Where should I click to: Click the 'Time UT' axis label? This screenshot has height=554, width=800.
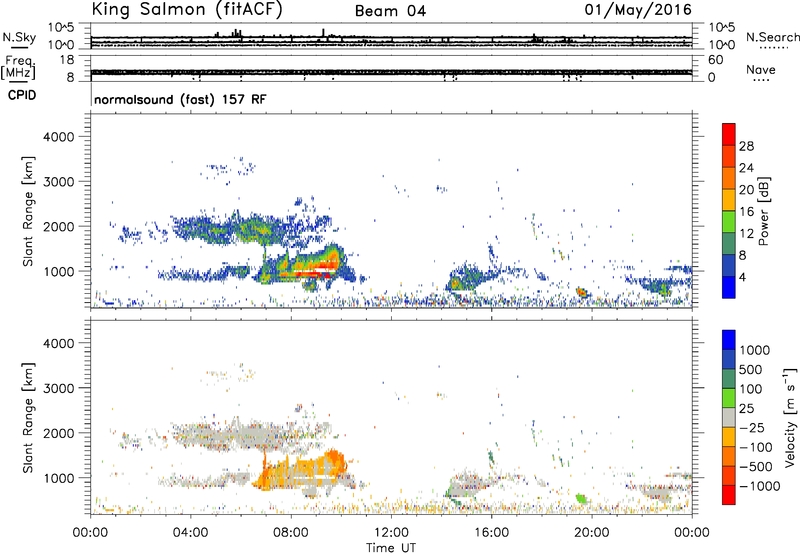[391, 548]
